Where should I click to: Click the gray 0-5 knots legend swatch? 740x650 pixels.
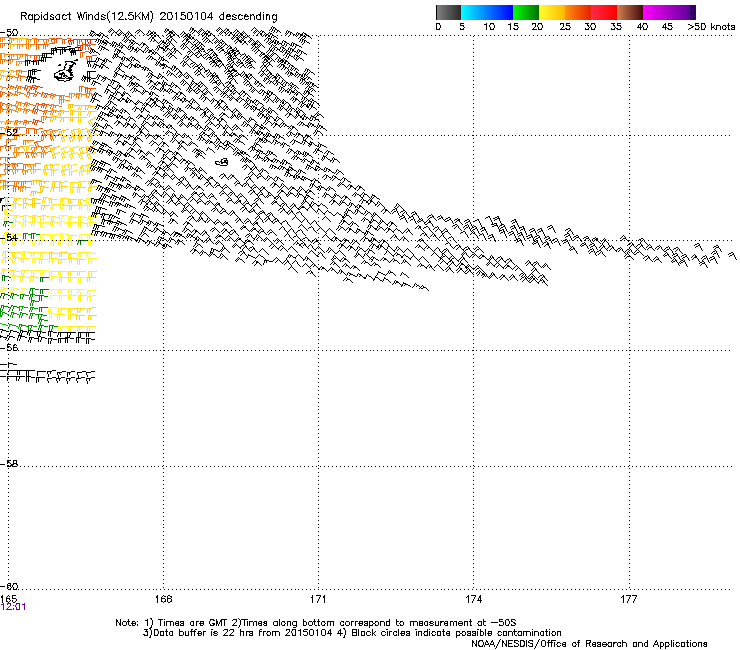coord(448,12)
